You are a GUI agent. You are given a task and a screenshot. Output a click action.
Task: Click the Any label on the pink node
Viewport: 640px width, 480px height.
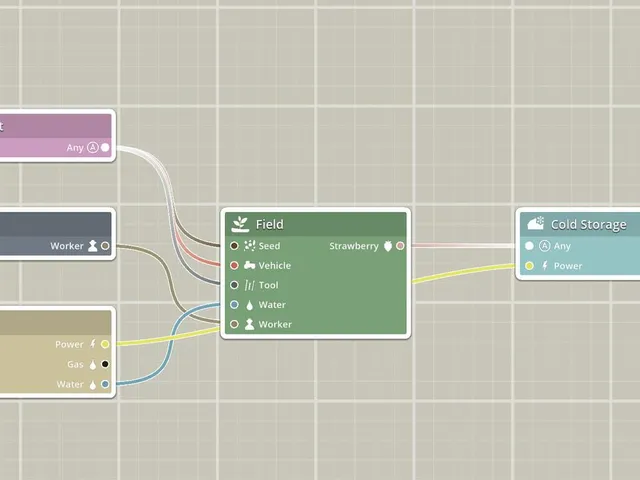(75, 148)
